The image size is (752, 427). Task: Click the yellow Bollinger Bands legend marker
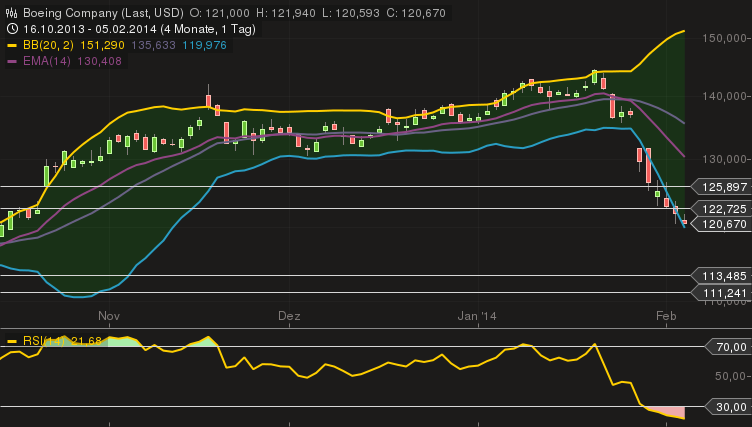[12, 46]
